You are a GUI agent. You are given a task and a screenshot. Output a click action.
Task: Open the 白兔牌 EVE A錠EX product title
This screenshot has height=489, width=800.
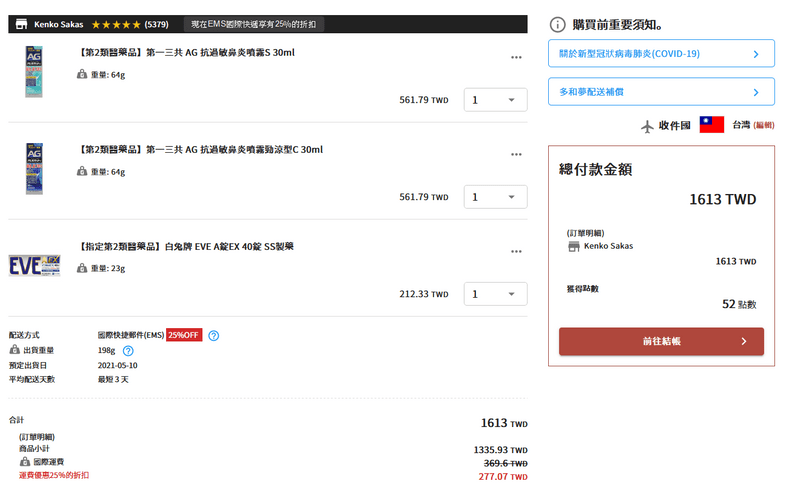point(186,247)
